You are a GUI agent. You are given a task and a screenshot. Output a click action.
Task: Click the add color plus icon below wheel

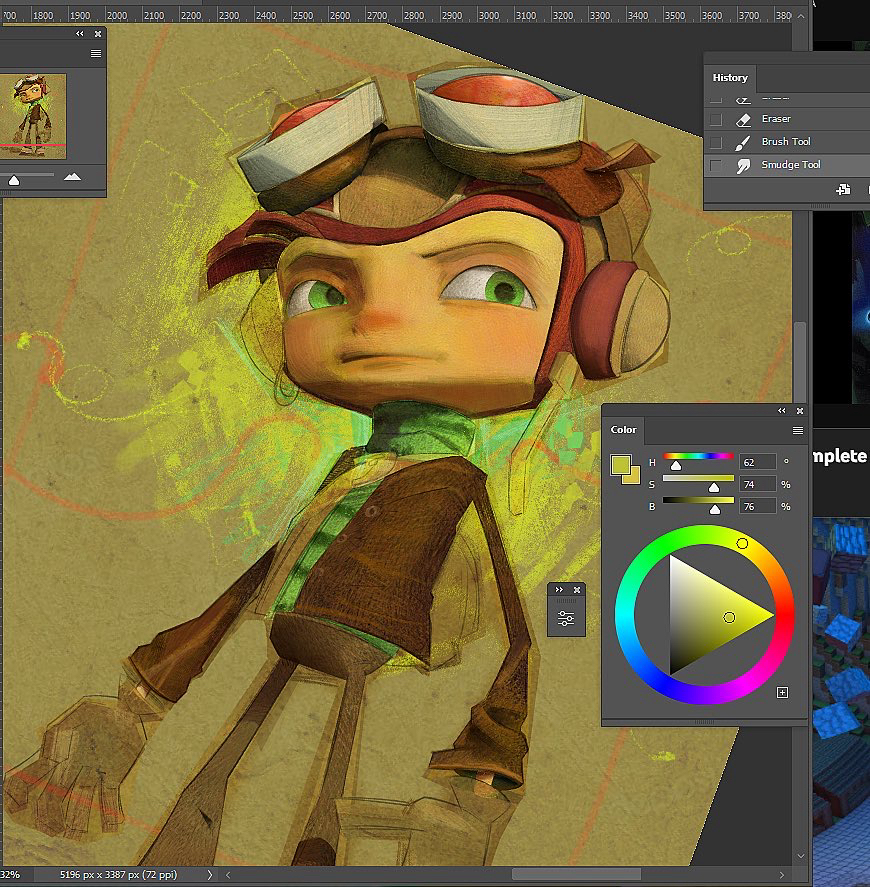782,692
